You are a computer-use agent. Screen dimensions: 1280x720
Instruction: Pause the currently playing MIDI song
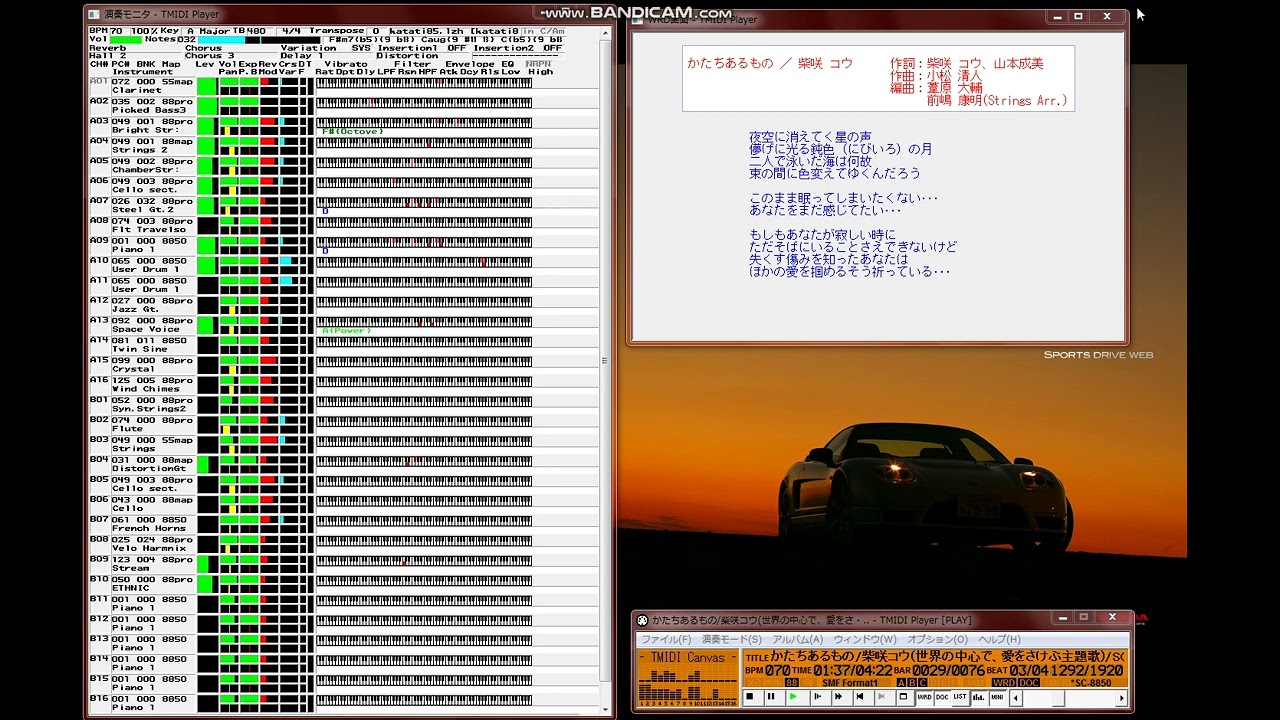coord(771,697)
